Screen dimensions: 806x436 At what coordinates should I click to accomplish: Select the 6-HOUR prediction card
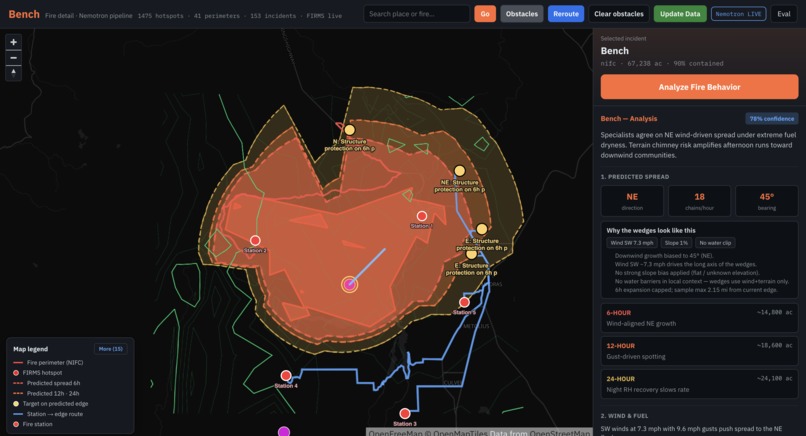tap(700, 318)
